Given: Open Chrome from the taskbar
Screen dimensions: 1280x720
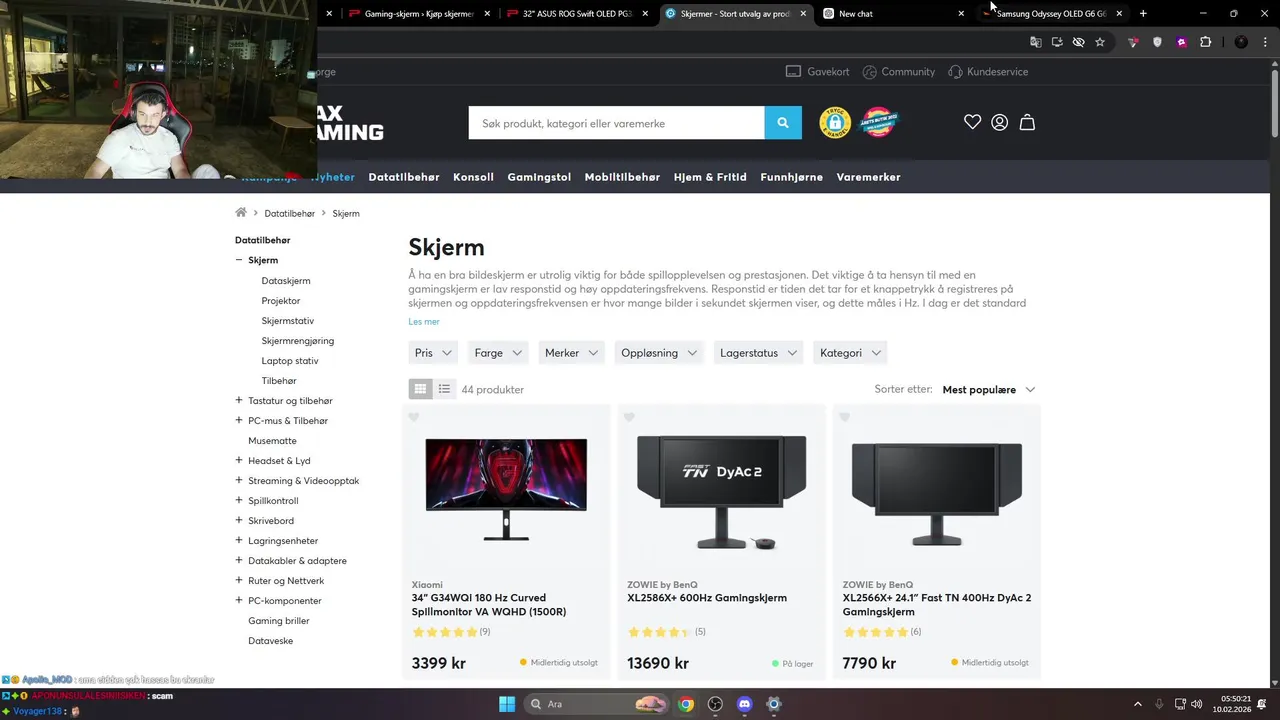Looking at the screenshot, I should (686, 704).
